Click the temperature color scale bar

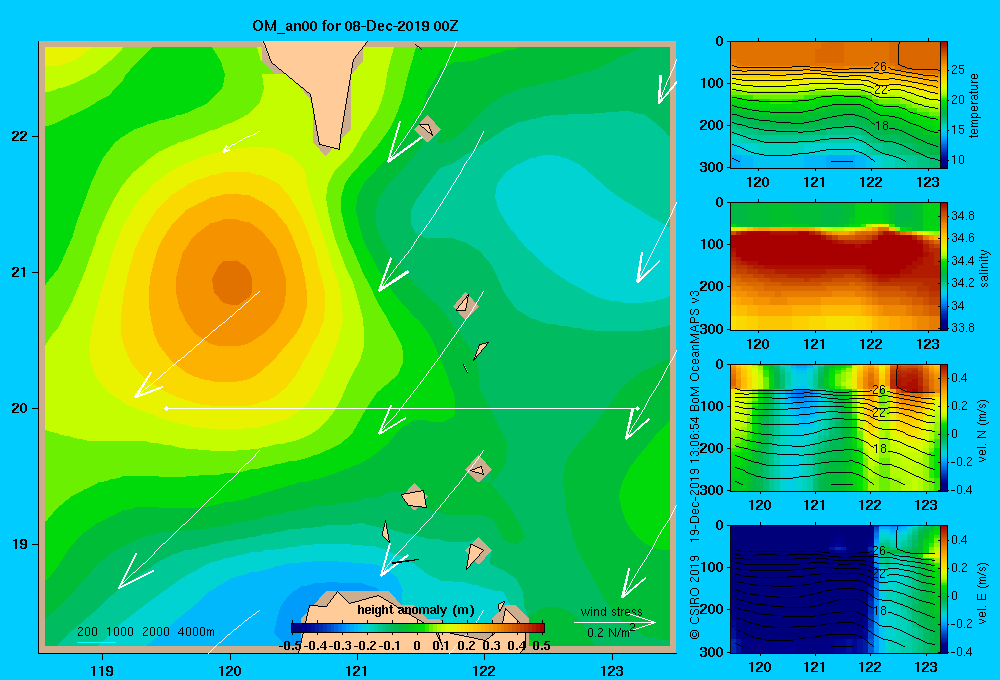[x=944, y=104]
